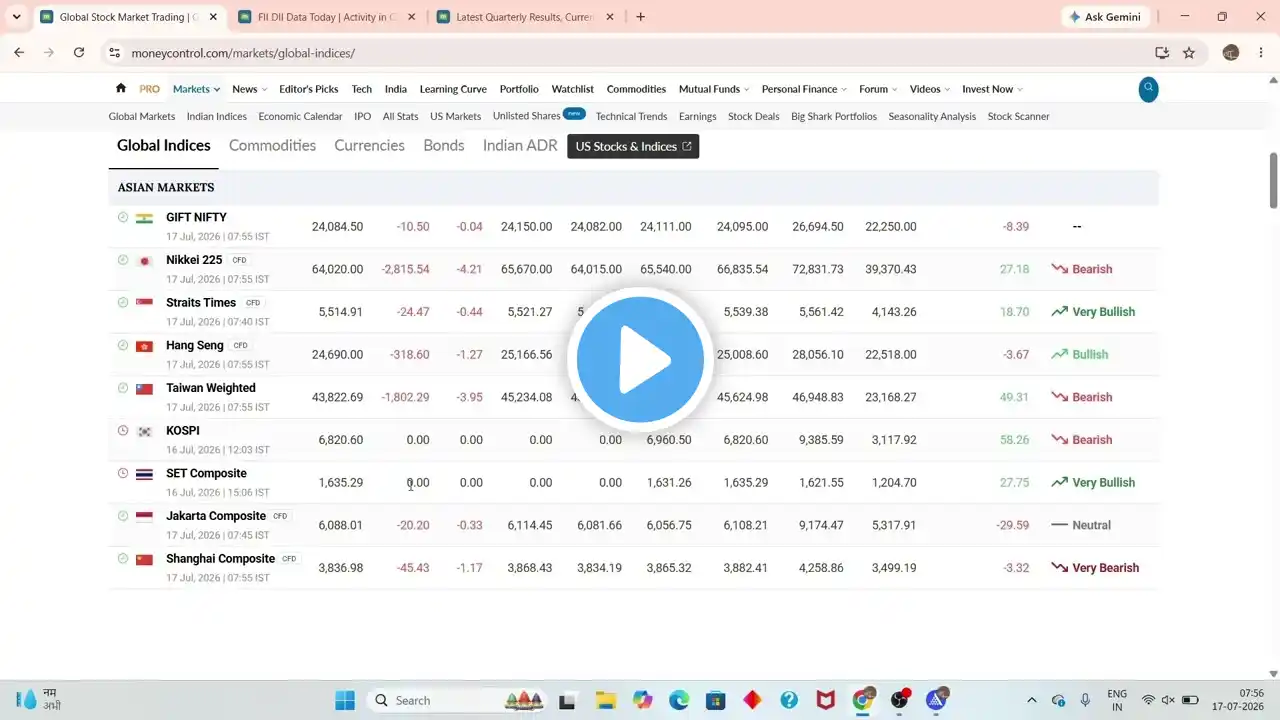The width and height of the screenshot is (1280, 720).
Task: Bookmark this page with the star icon
Action: coord(1189,53)
